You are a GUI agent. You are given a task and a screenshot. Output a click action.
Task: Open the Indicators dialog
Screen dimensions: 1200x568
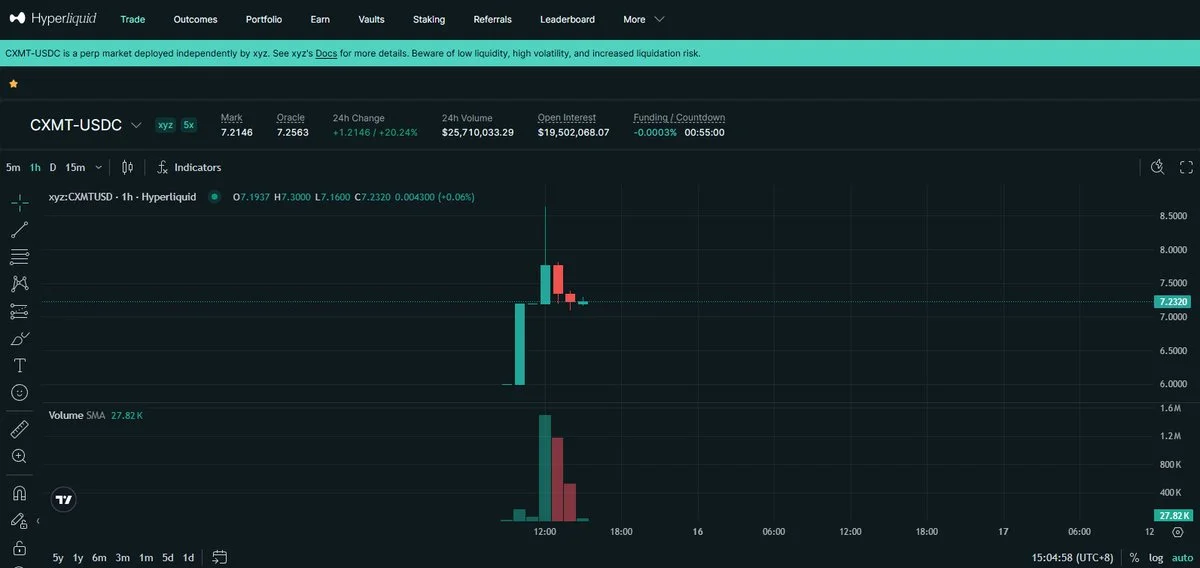coord(189,167)
